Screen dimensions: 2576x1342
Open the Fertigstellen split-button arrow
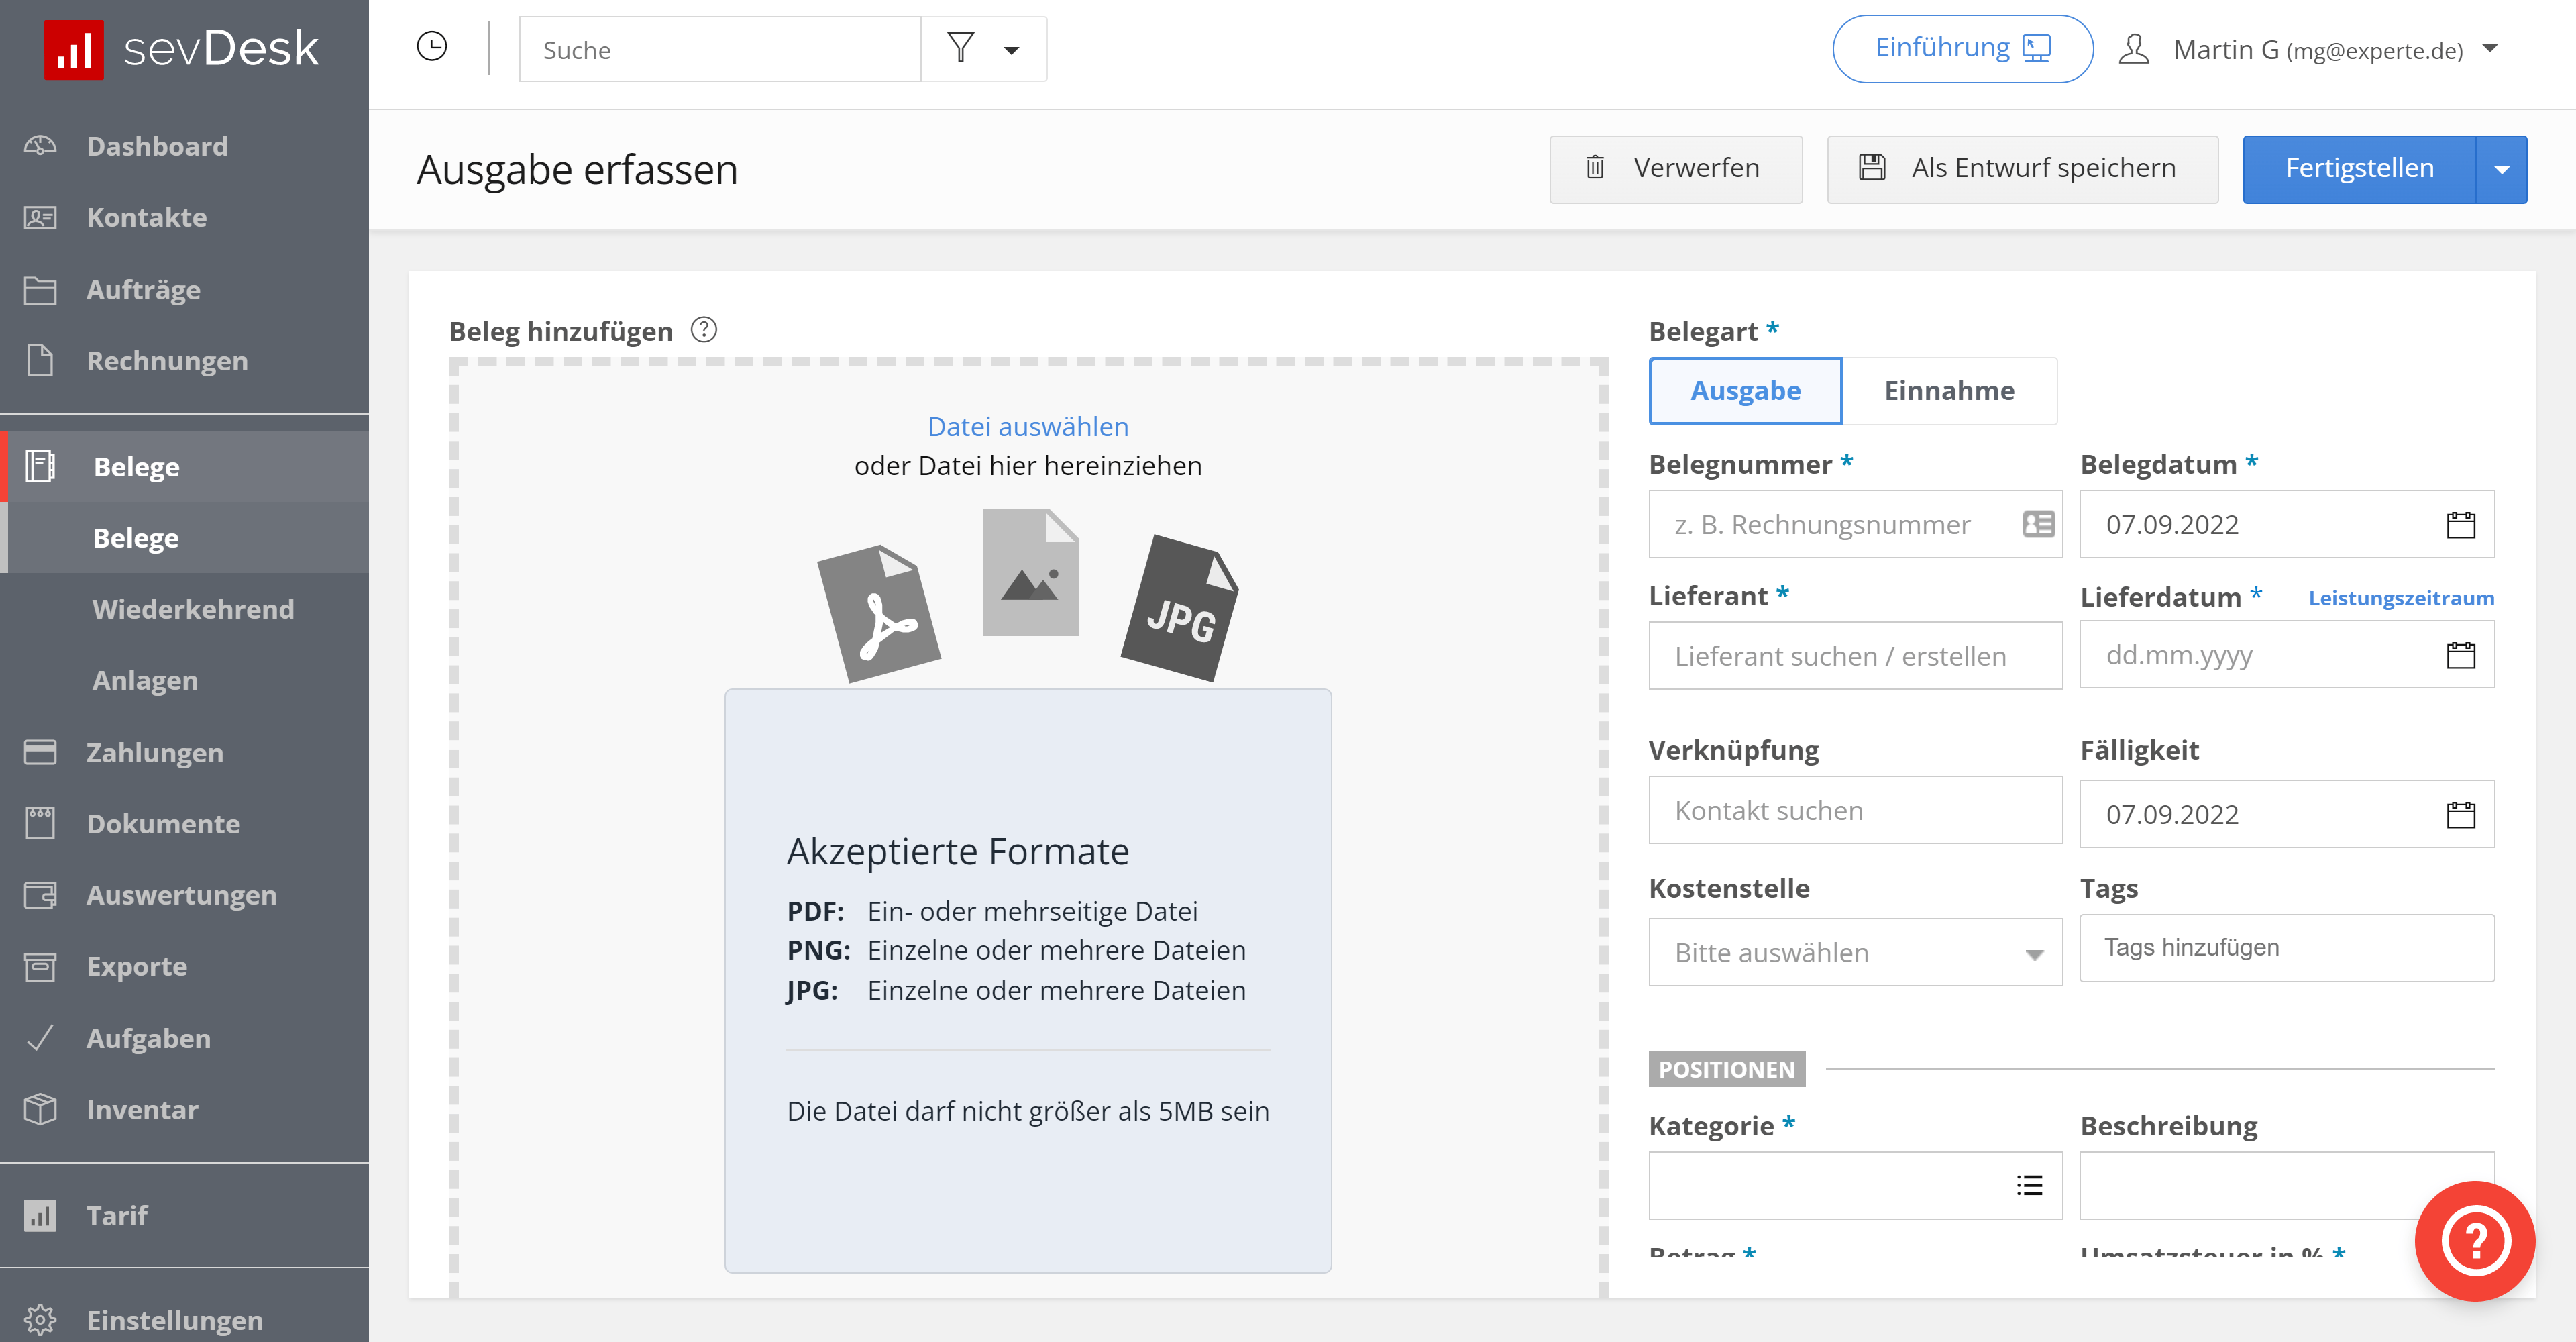pos(2501,169)
